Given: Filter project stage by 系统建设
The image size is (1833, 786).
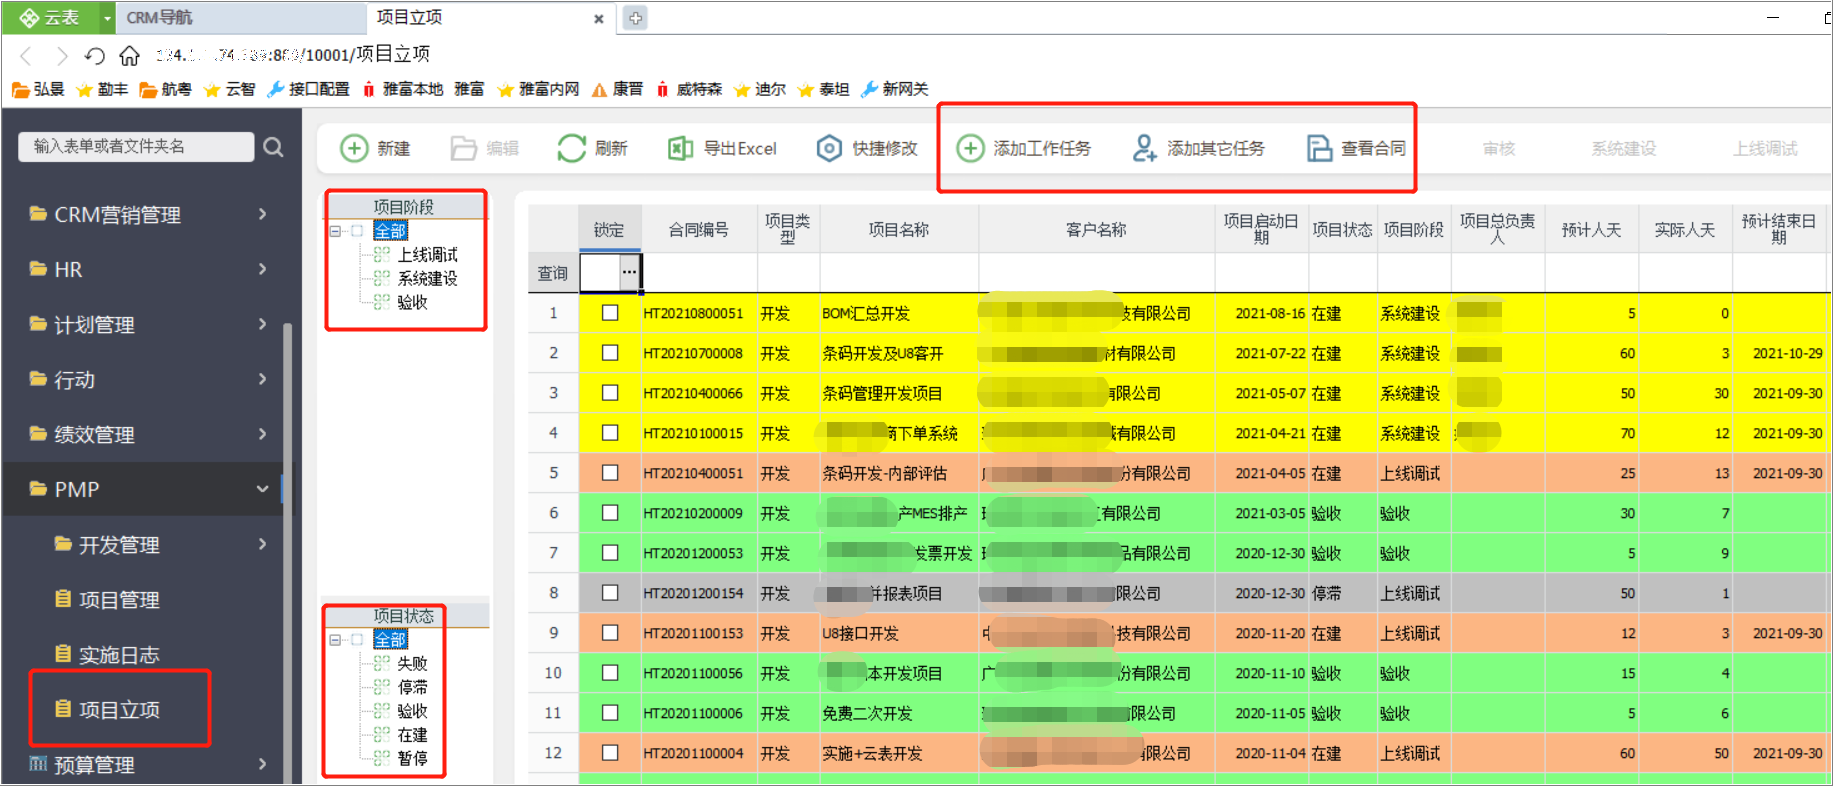Looking at the screenshot, I should tap(428, 279).
